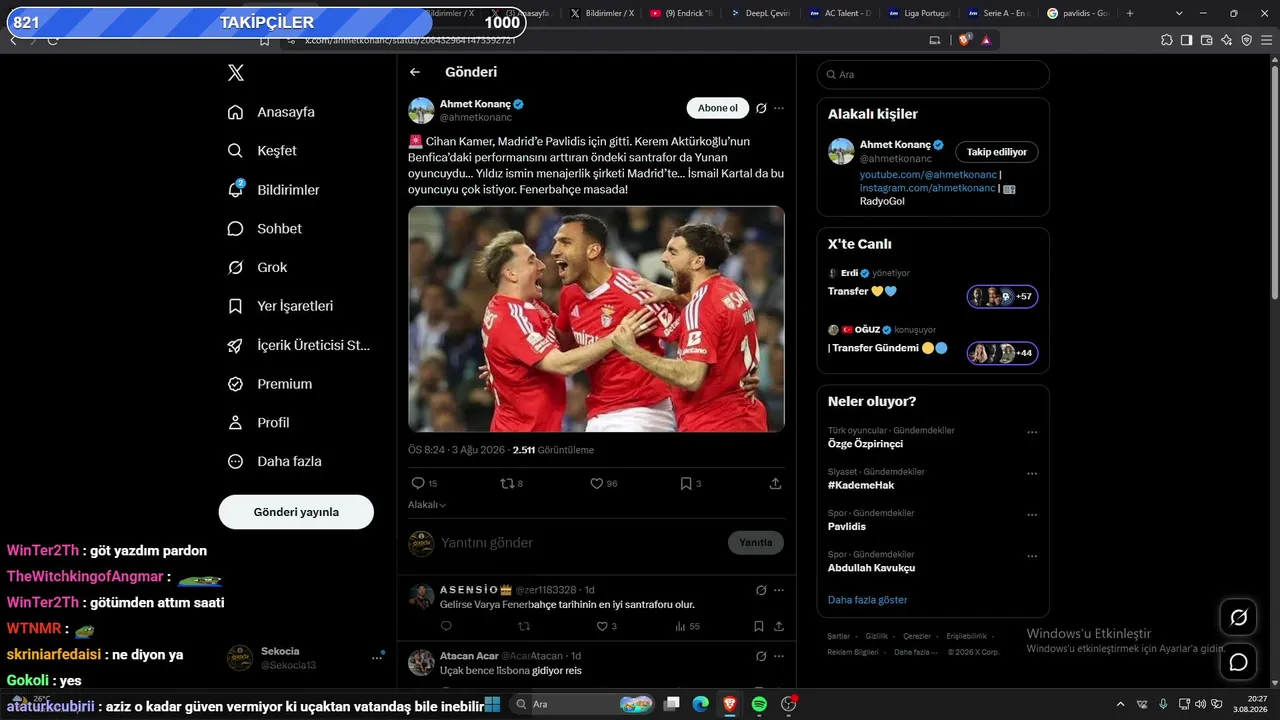Reply to ASENSİO's comment

tap(446, 626)
